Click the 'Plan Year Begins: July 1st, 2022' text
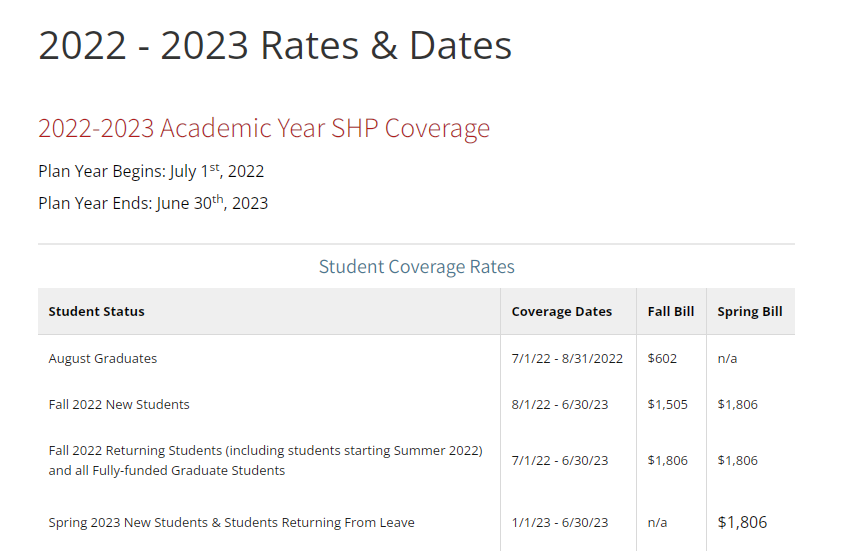859x558 pixels. (151, 171)
